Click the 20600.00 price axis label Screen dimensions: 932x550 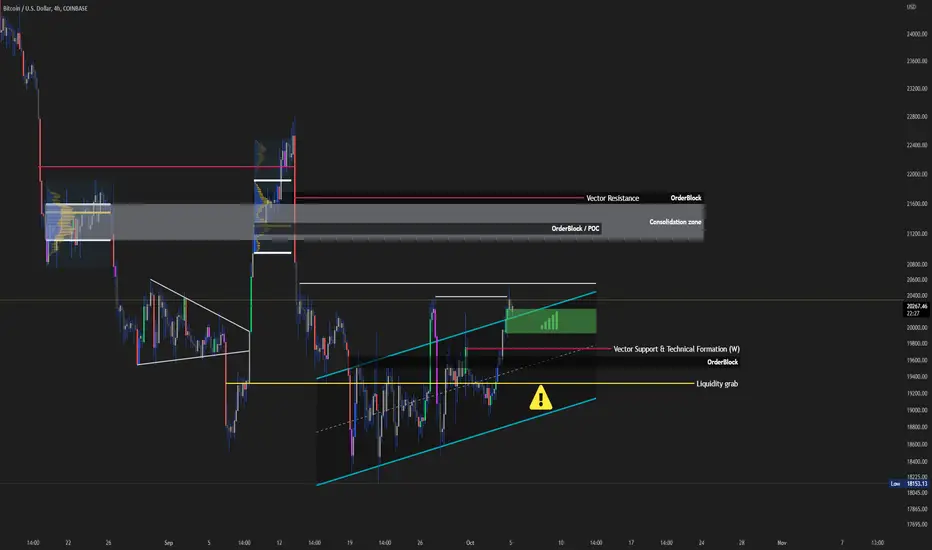click(x=917, y=279)
